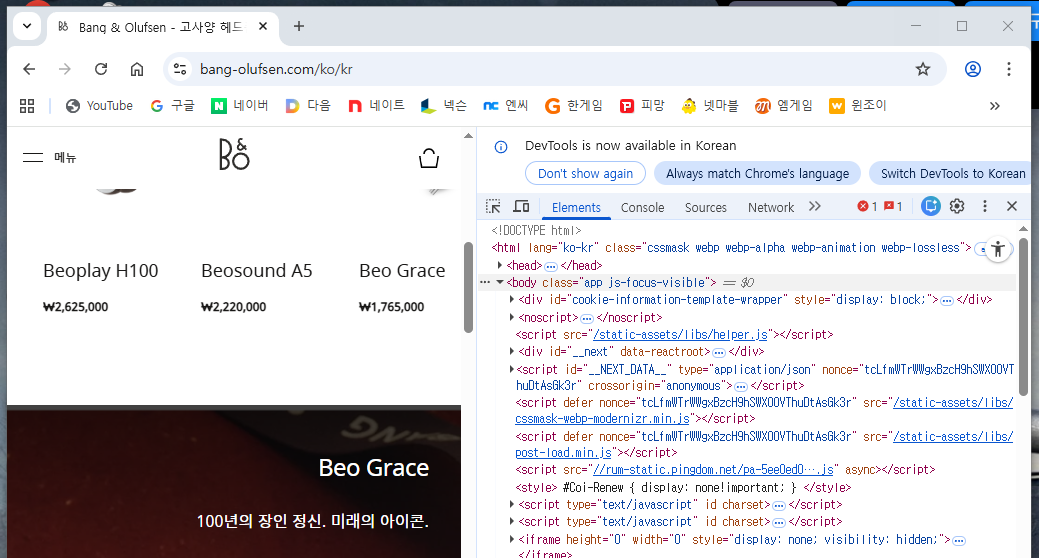
Task: Click the page vertical scrollbar thumb
Action: tap(468, 287)
